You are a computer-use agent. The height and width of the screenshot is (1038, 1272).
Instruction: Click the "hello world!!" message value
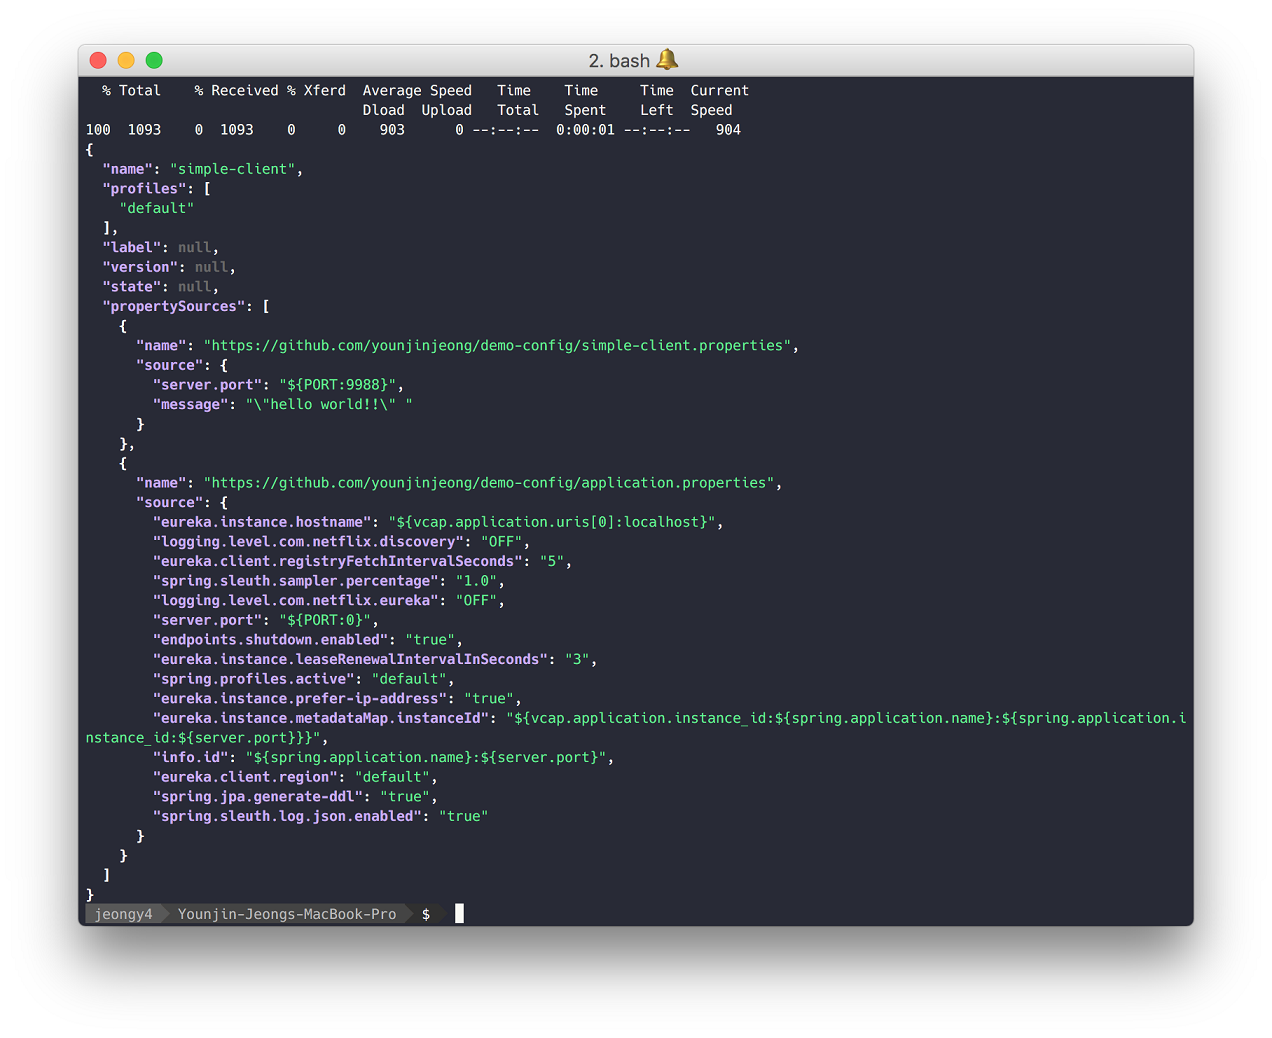point(328,405)
